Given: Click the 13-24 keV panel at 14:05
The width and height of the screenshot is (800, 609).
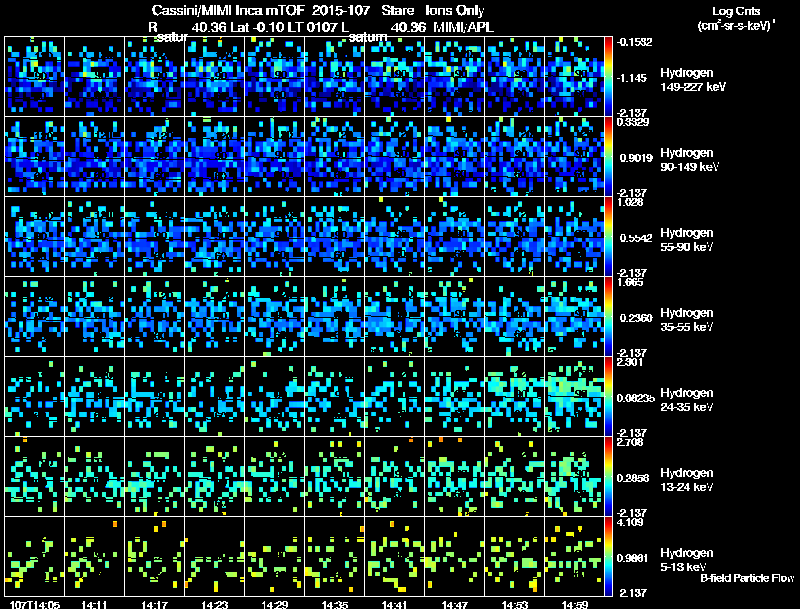Looking at the screenshot, I should 34,476.
